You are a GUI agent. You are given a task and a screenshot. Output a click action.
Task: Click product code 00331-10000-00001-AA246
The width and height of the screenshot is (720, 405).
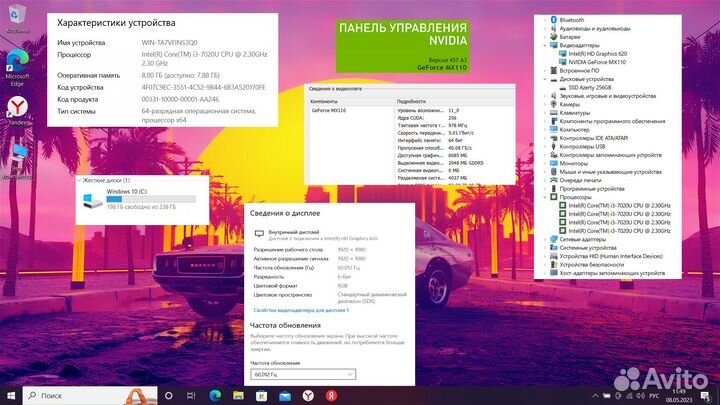(180, 99)
